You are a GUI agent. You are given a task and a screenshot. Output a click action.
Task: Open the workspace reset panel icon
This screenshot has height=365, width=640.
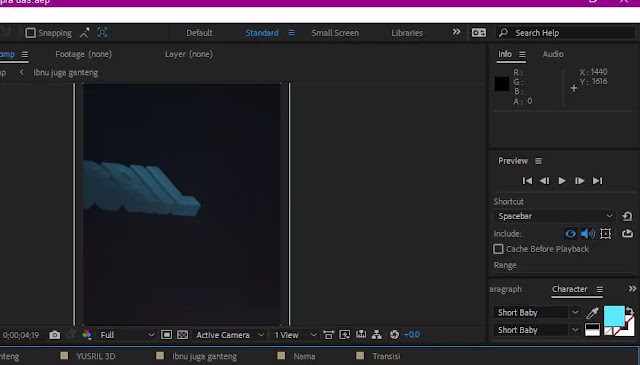click(x=479, y=33)
